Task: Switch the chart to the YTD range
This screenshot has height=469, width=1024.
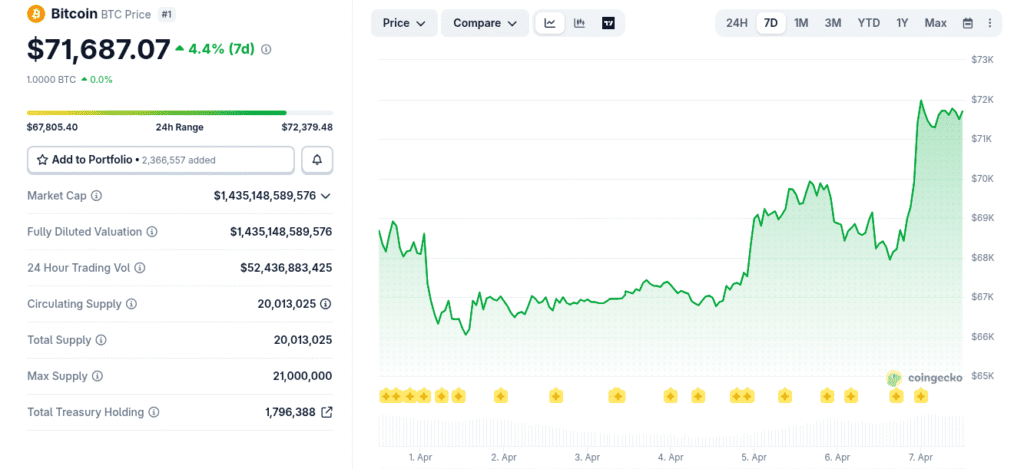Action: [x=868, y=23]
